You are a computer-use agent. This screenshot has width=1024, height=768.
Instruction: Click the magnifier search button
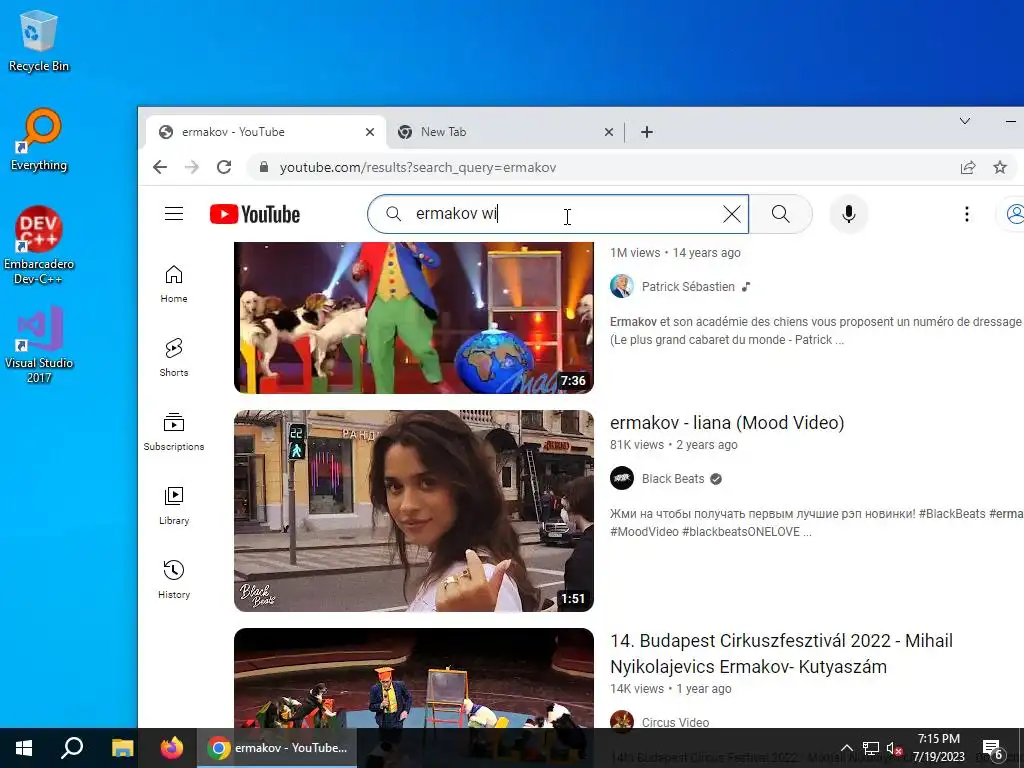(x=780, y=214)
